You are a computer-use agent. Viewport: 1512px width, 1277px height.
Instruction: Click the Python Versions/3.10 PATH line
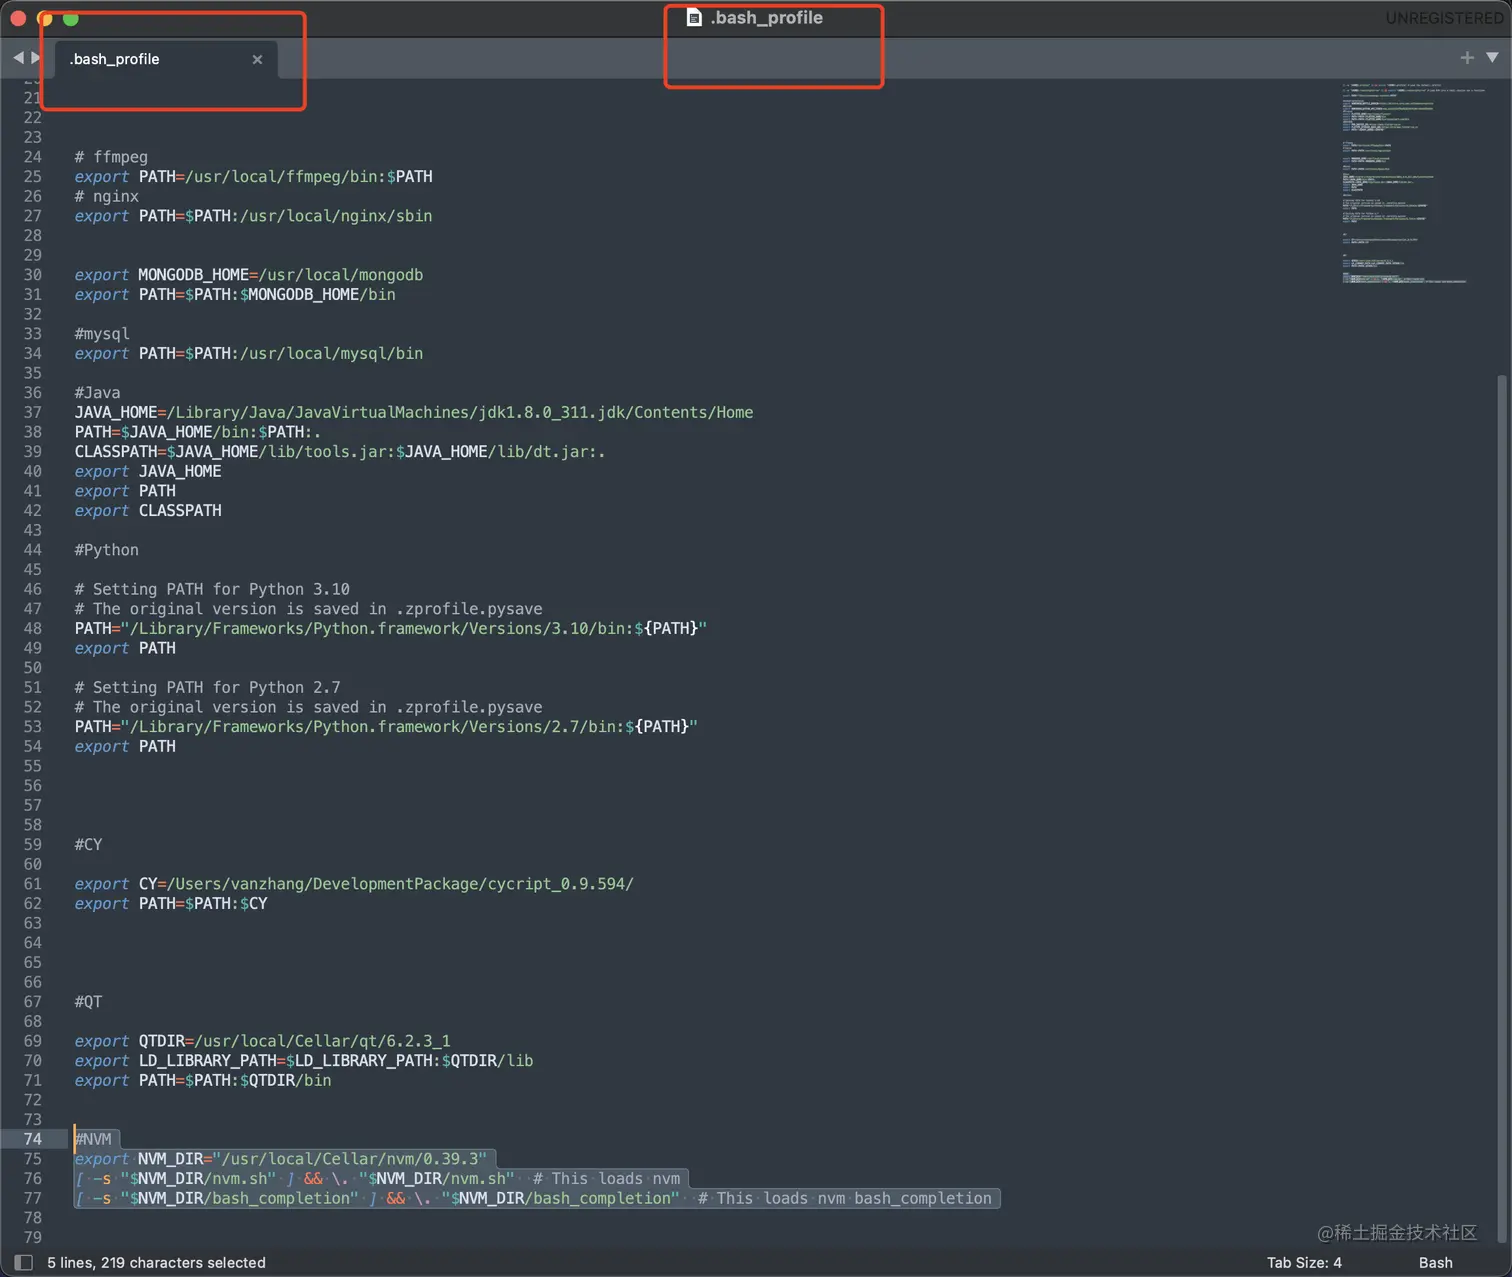click(x=391, y=629)
